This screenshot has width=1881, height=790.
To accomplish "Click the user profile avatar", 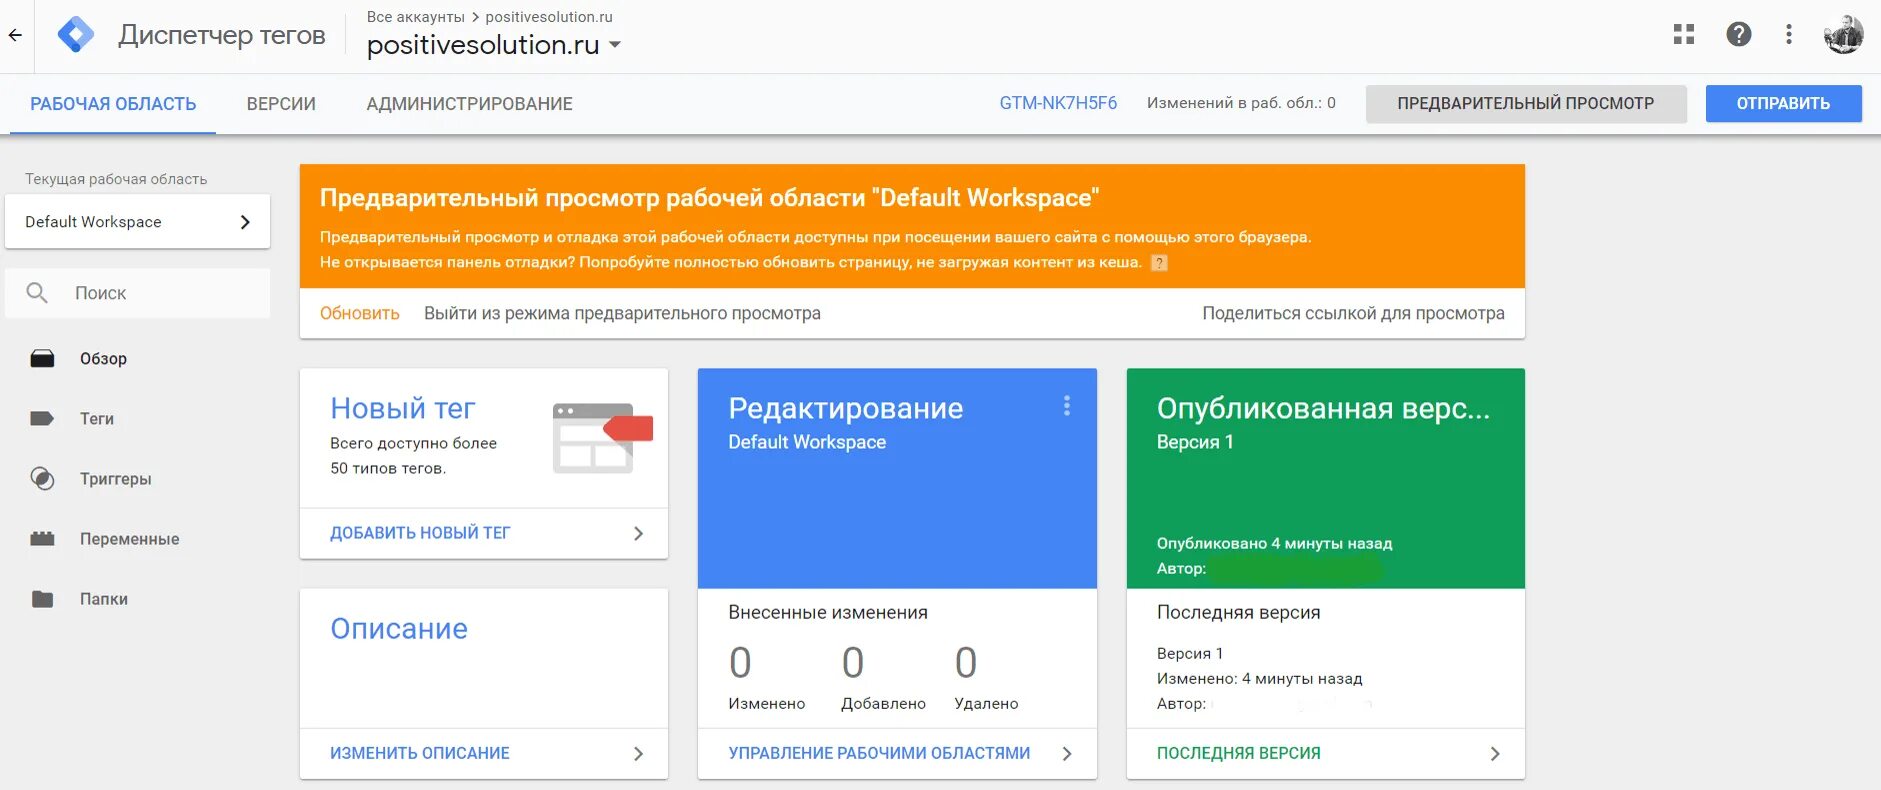I will 1843,34.
